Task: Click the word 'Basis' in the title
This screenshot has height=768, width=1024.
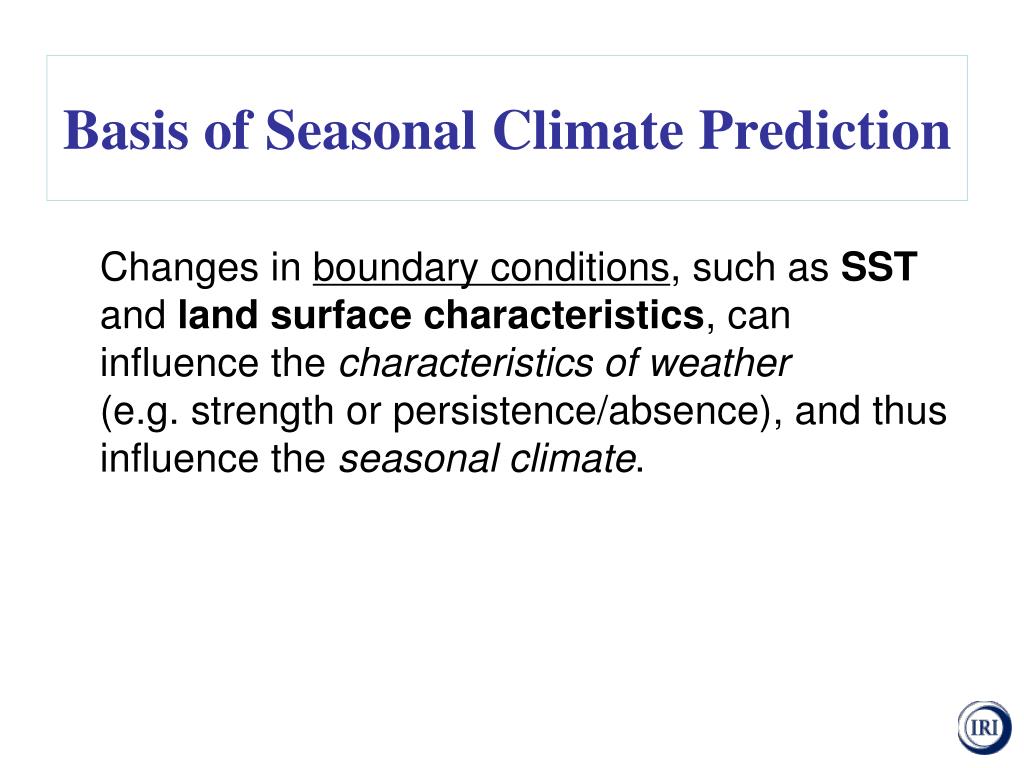Action: 125,131
